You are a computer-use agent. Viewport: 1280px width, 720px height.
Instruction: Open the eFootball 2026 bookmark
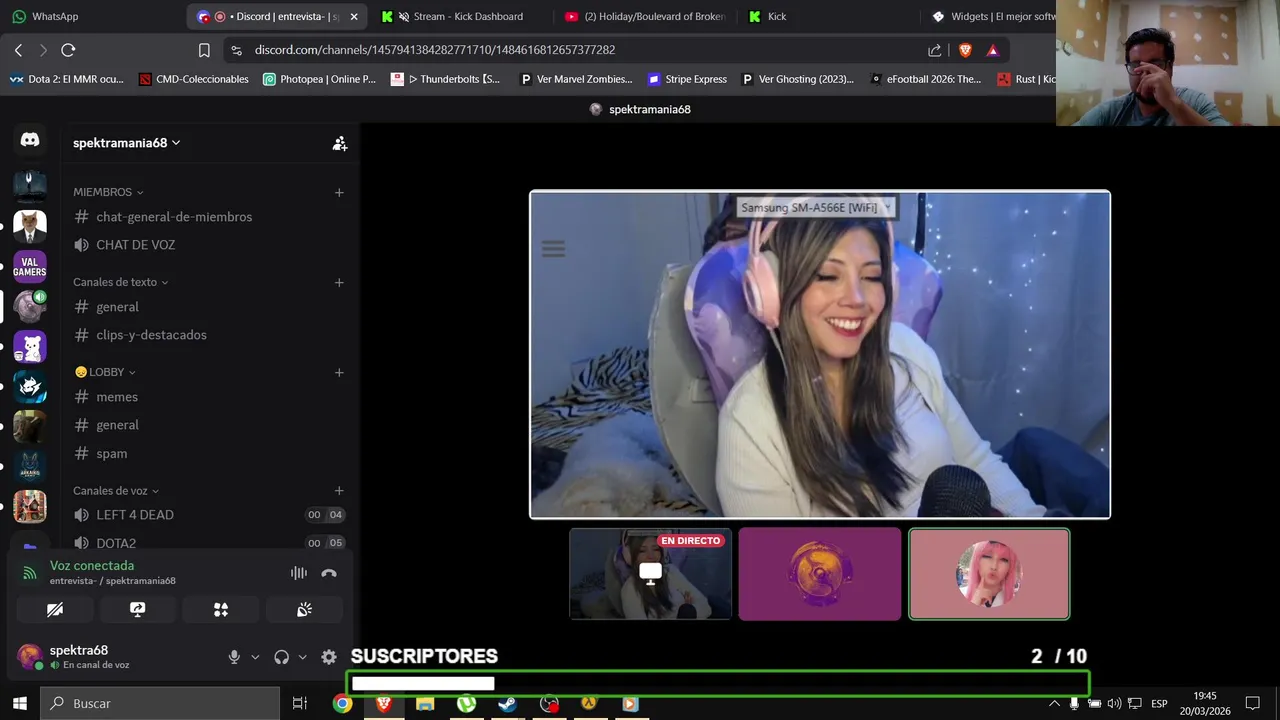pyautogui.click(x=926, y=79)
